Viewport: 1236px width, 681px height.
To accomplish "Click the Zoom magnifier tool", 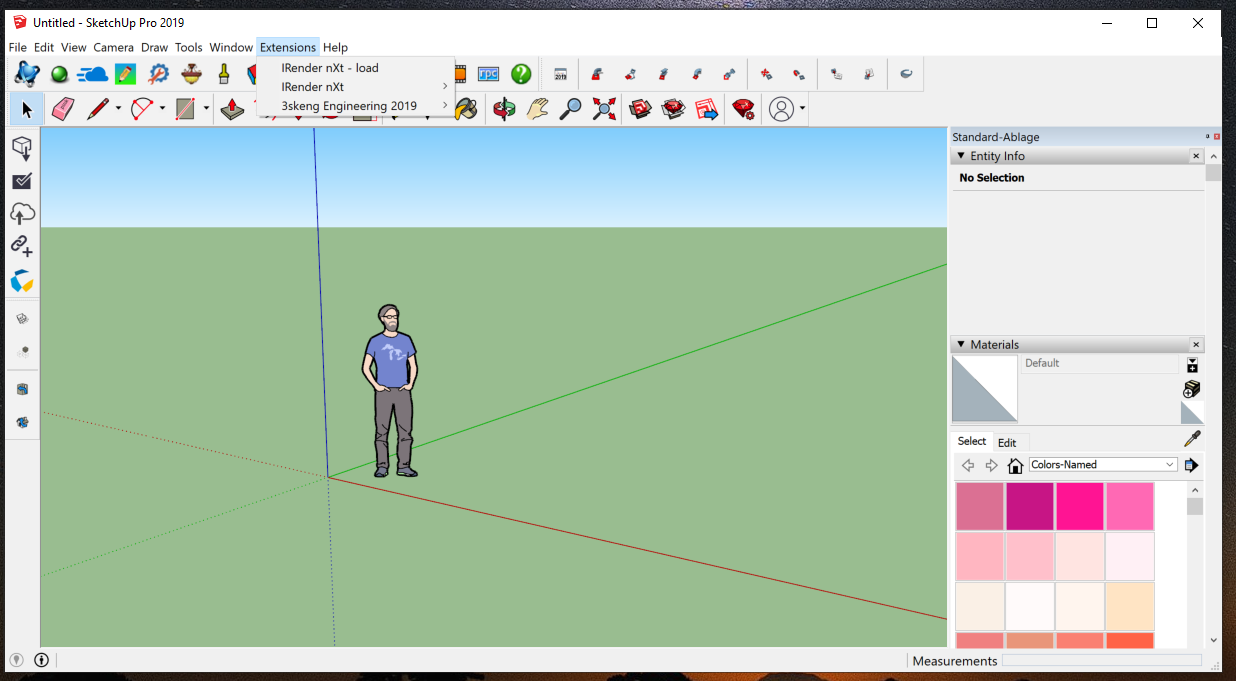I will click(570, 109).
